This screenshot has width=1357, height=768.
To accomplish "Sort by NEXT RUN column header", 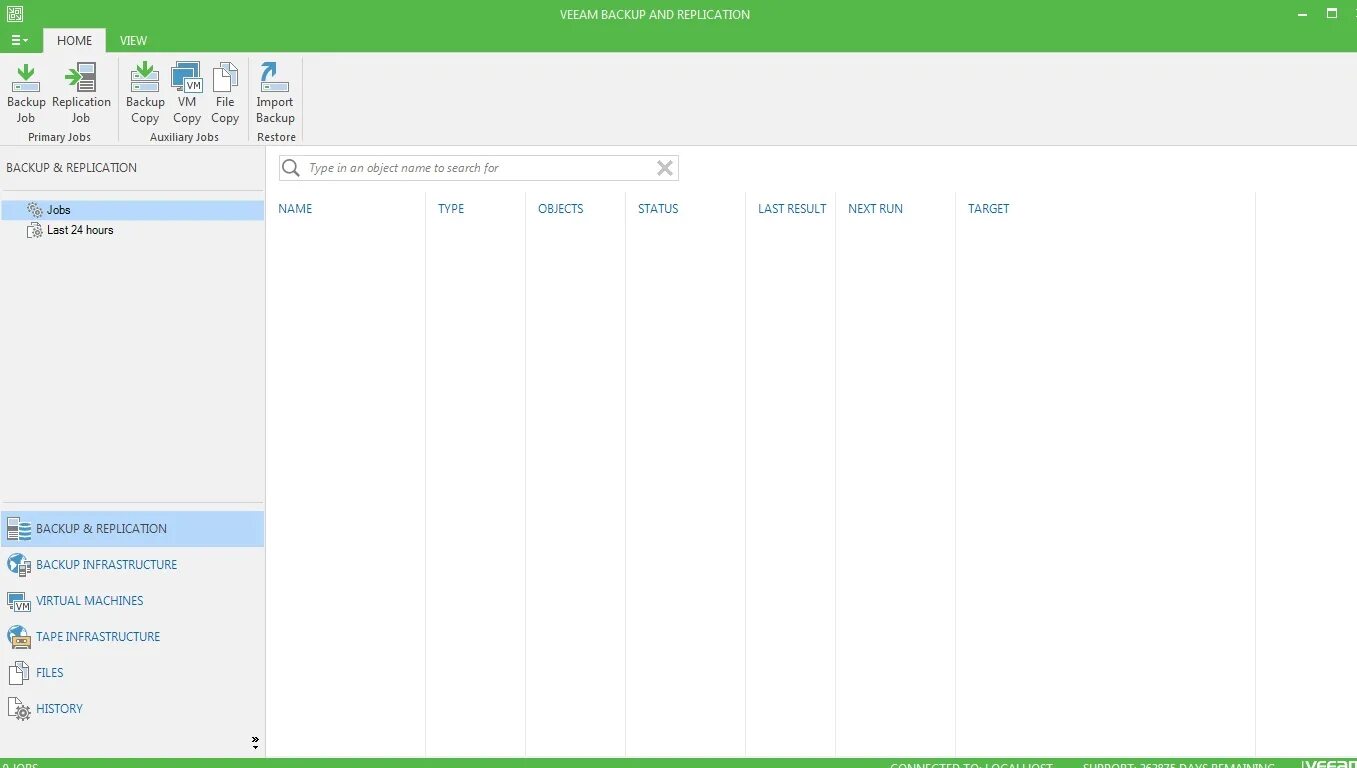I will 875,209.
